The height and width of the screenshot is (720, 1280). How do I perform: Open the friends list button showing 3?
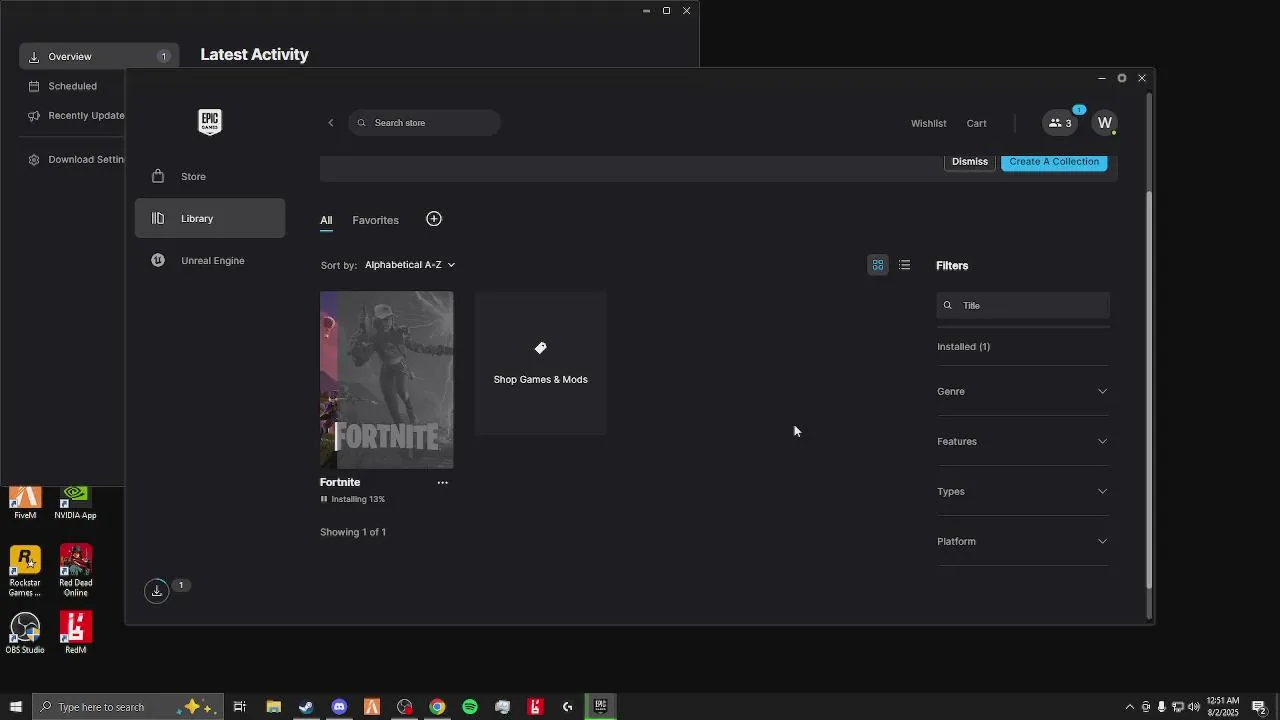pos(1060,123)
